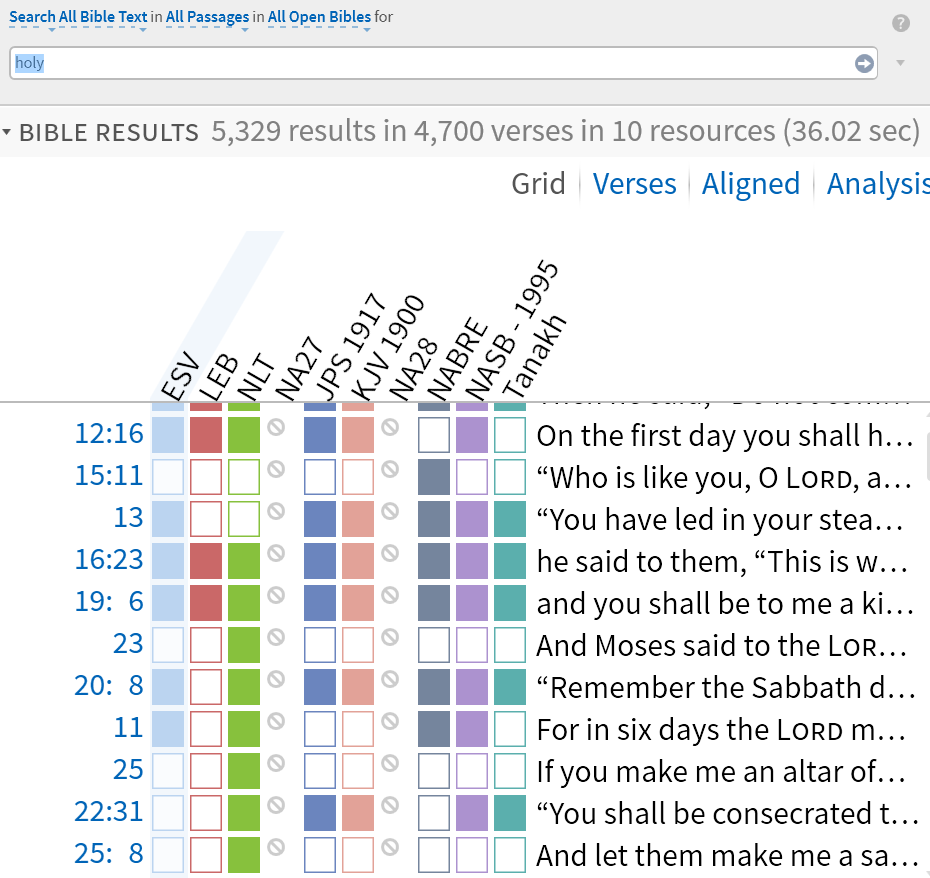Click empty NASB cell in row 15:11

(x=472, y=476)
